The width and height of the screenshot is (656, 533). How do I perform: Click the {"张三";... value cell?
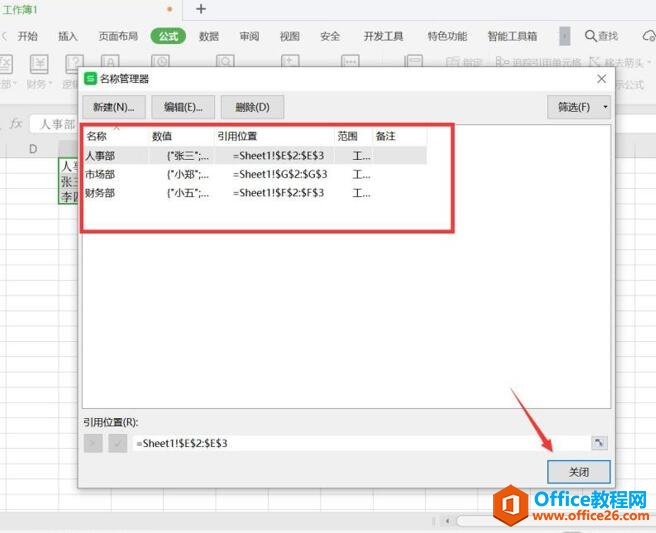coord(187,156)
